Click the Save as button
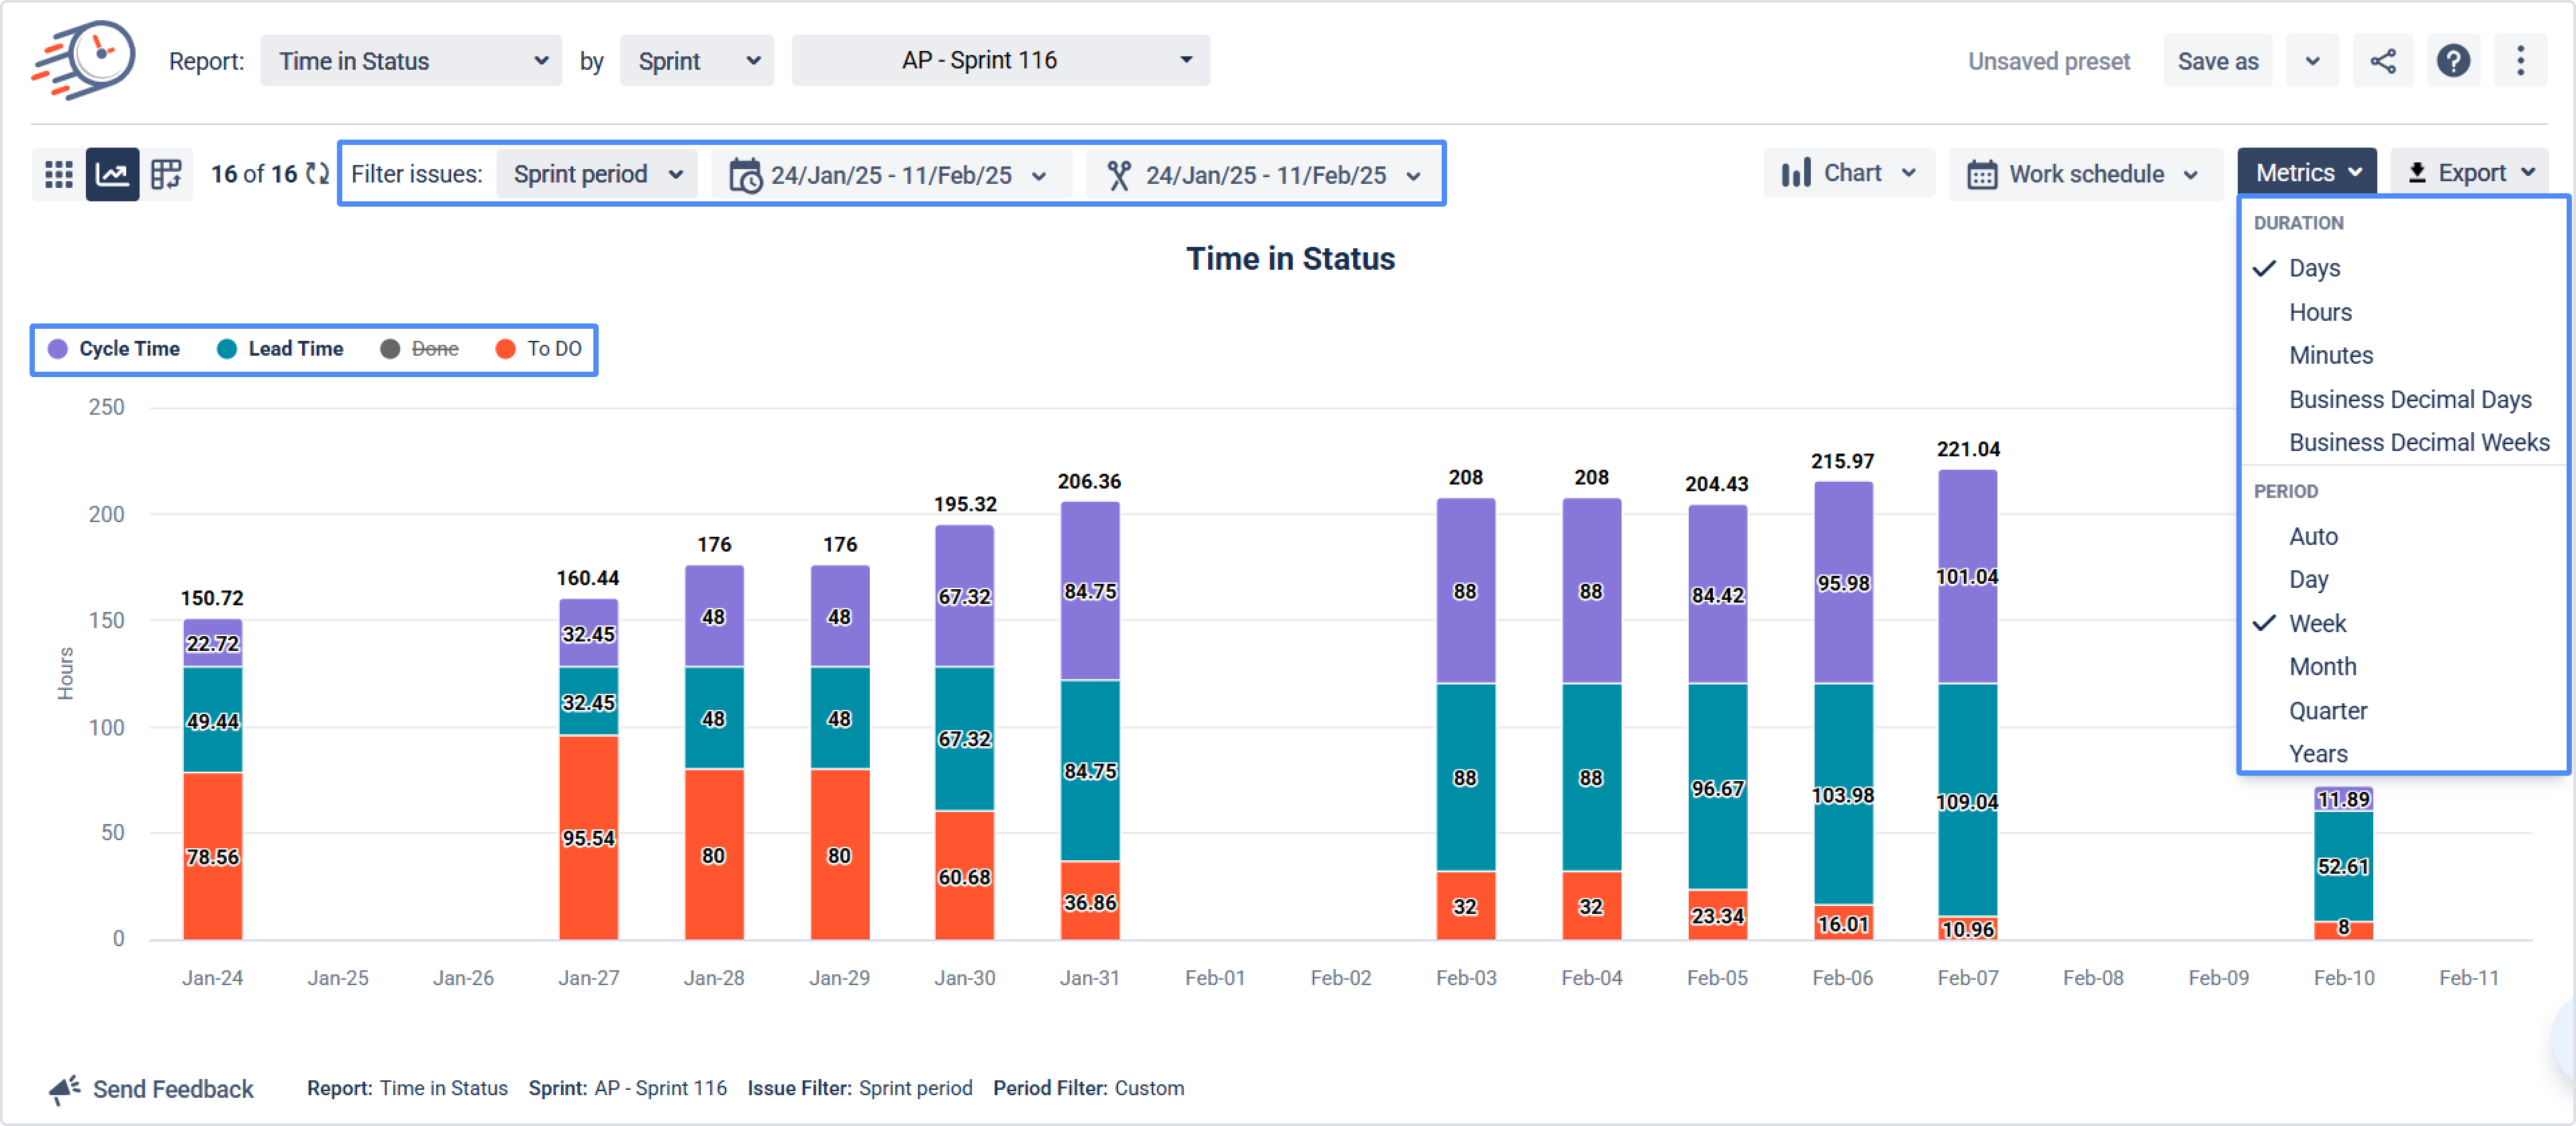 click(2217, 61)
